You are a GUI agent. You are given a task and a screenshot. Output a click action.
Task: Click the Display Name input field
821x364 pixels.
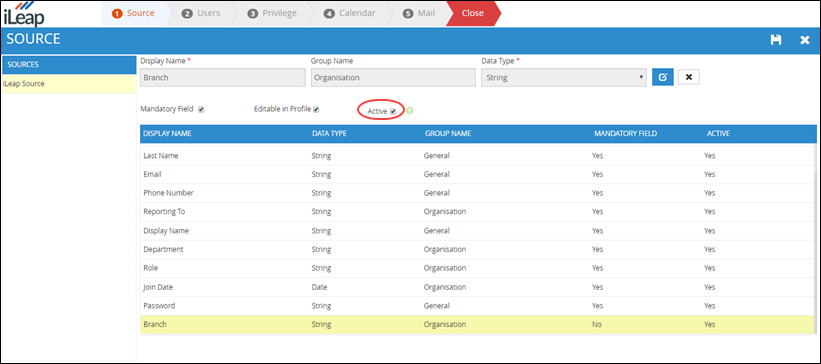pyautogui.click(x=223, y=78)
